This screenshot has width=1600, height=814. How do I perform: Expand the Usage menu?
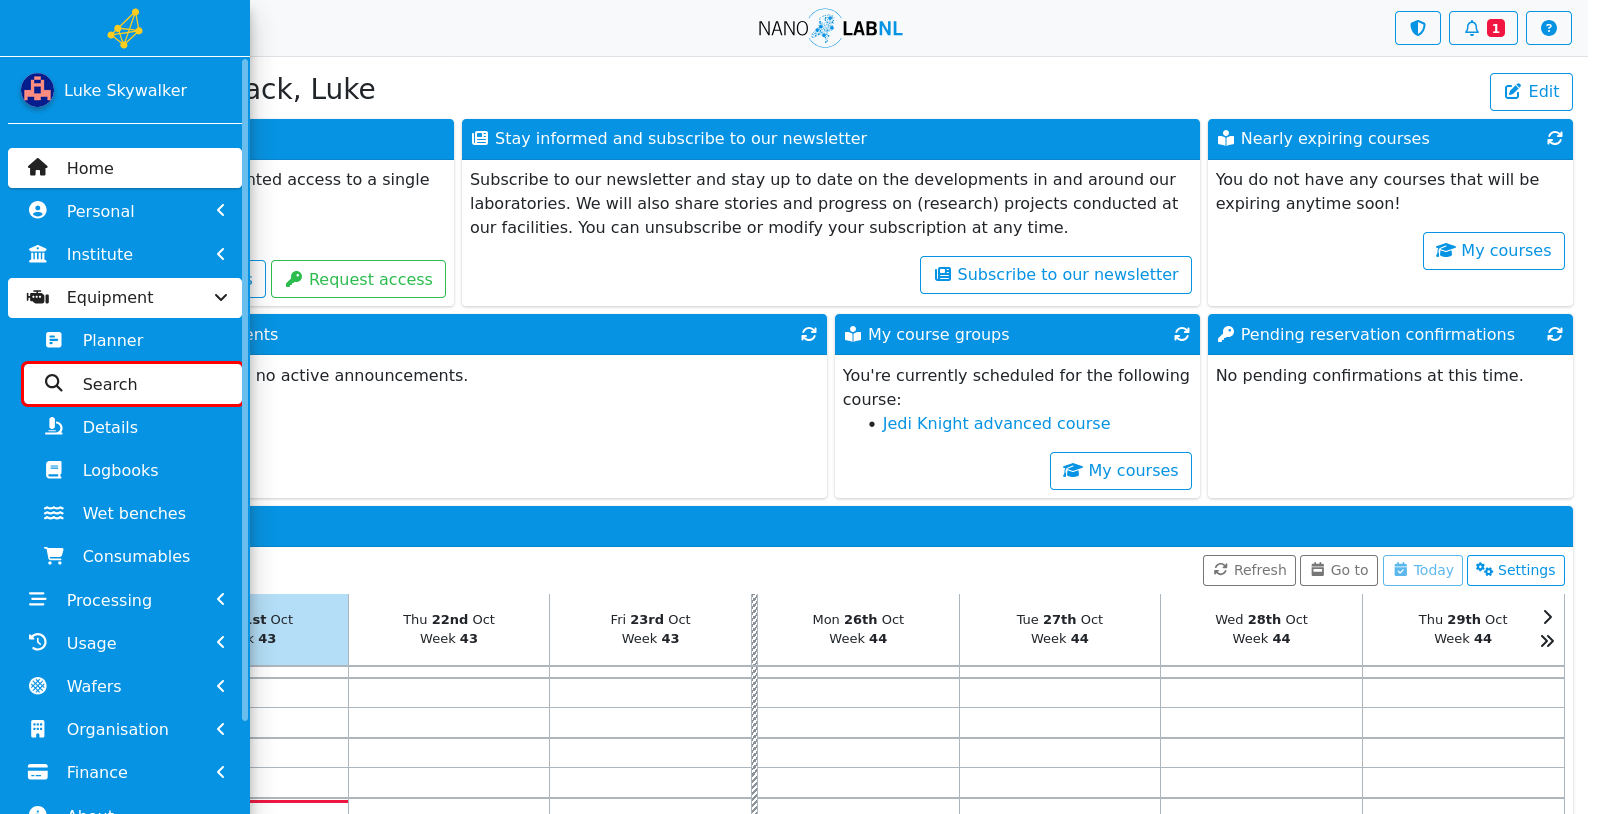125,643
